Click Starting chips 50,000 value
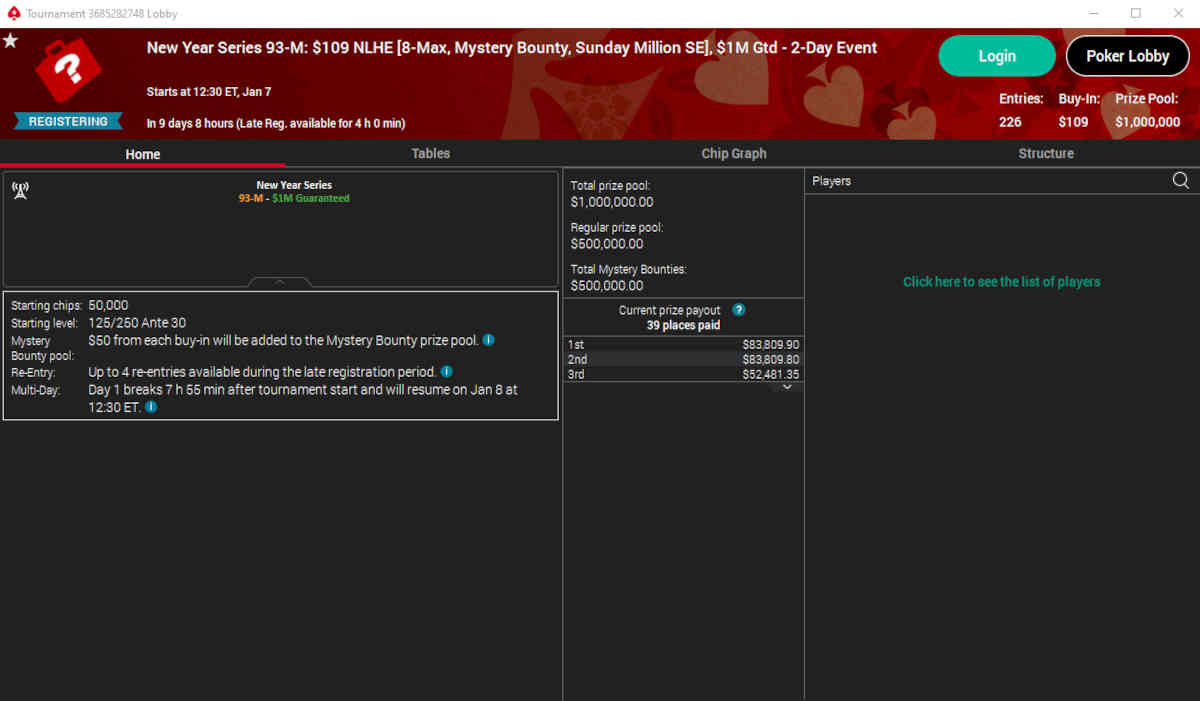This screenshot has height=701, width=1200. (108, 305)
